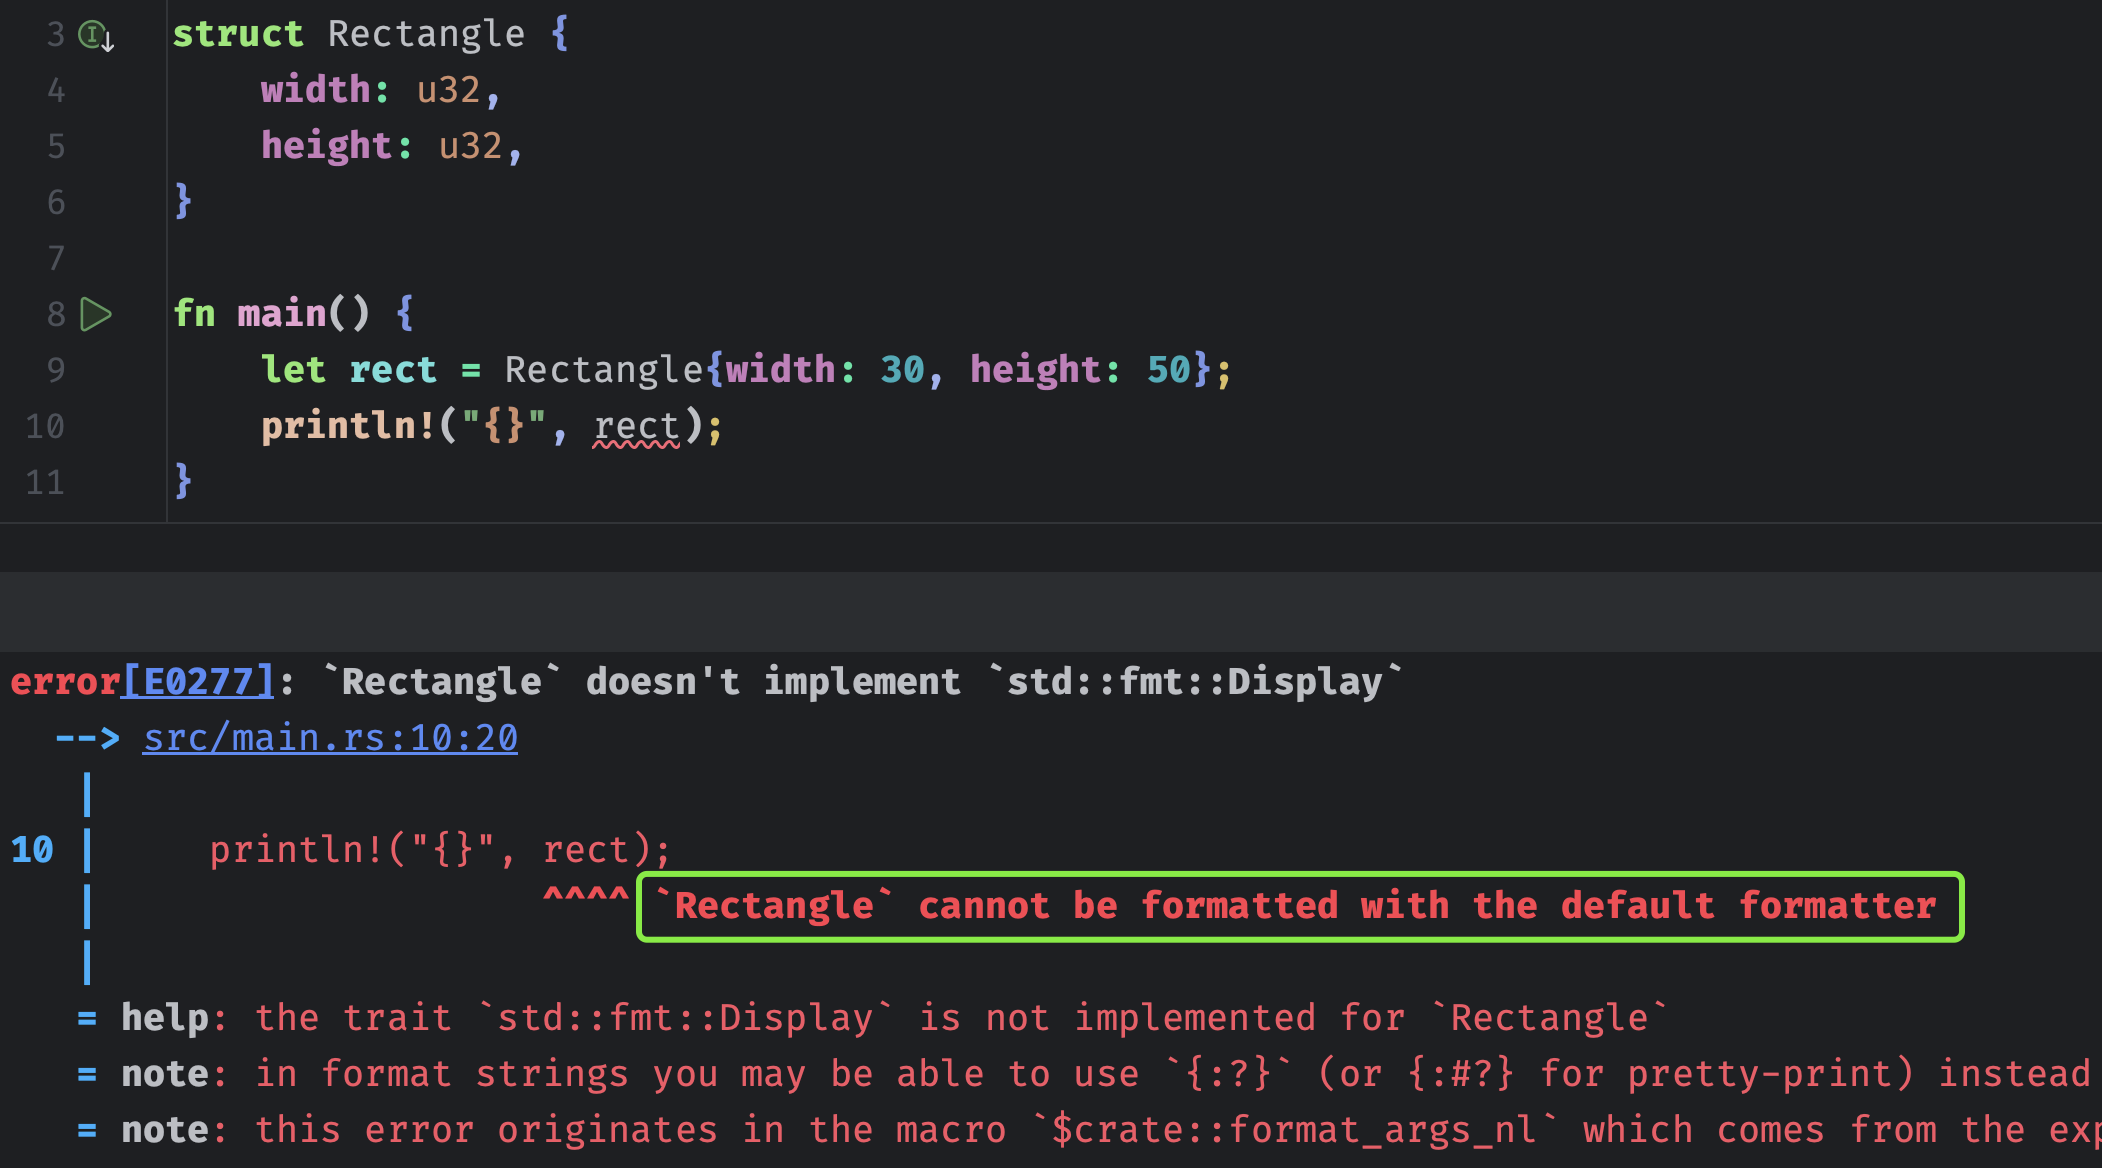Screen dimensions: 2102x1168
Task: Click line number 9 in the gutter
Action: [x=55, y=371]
